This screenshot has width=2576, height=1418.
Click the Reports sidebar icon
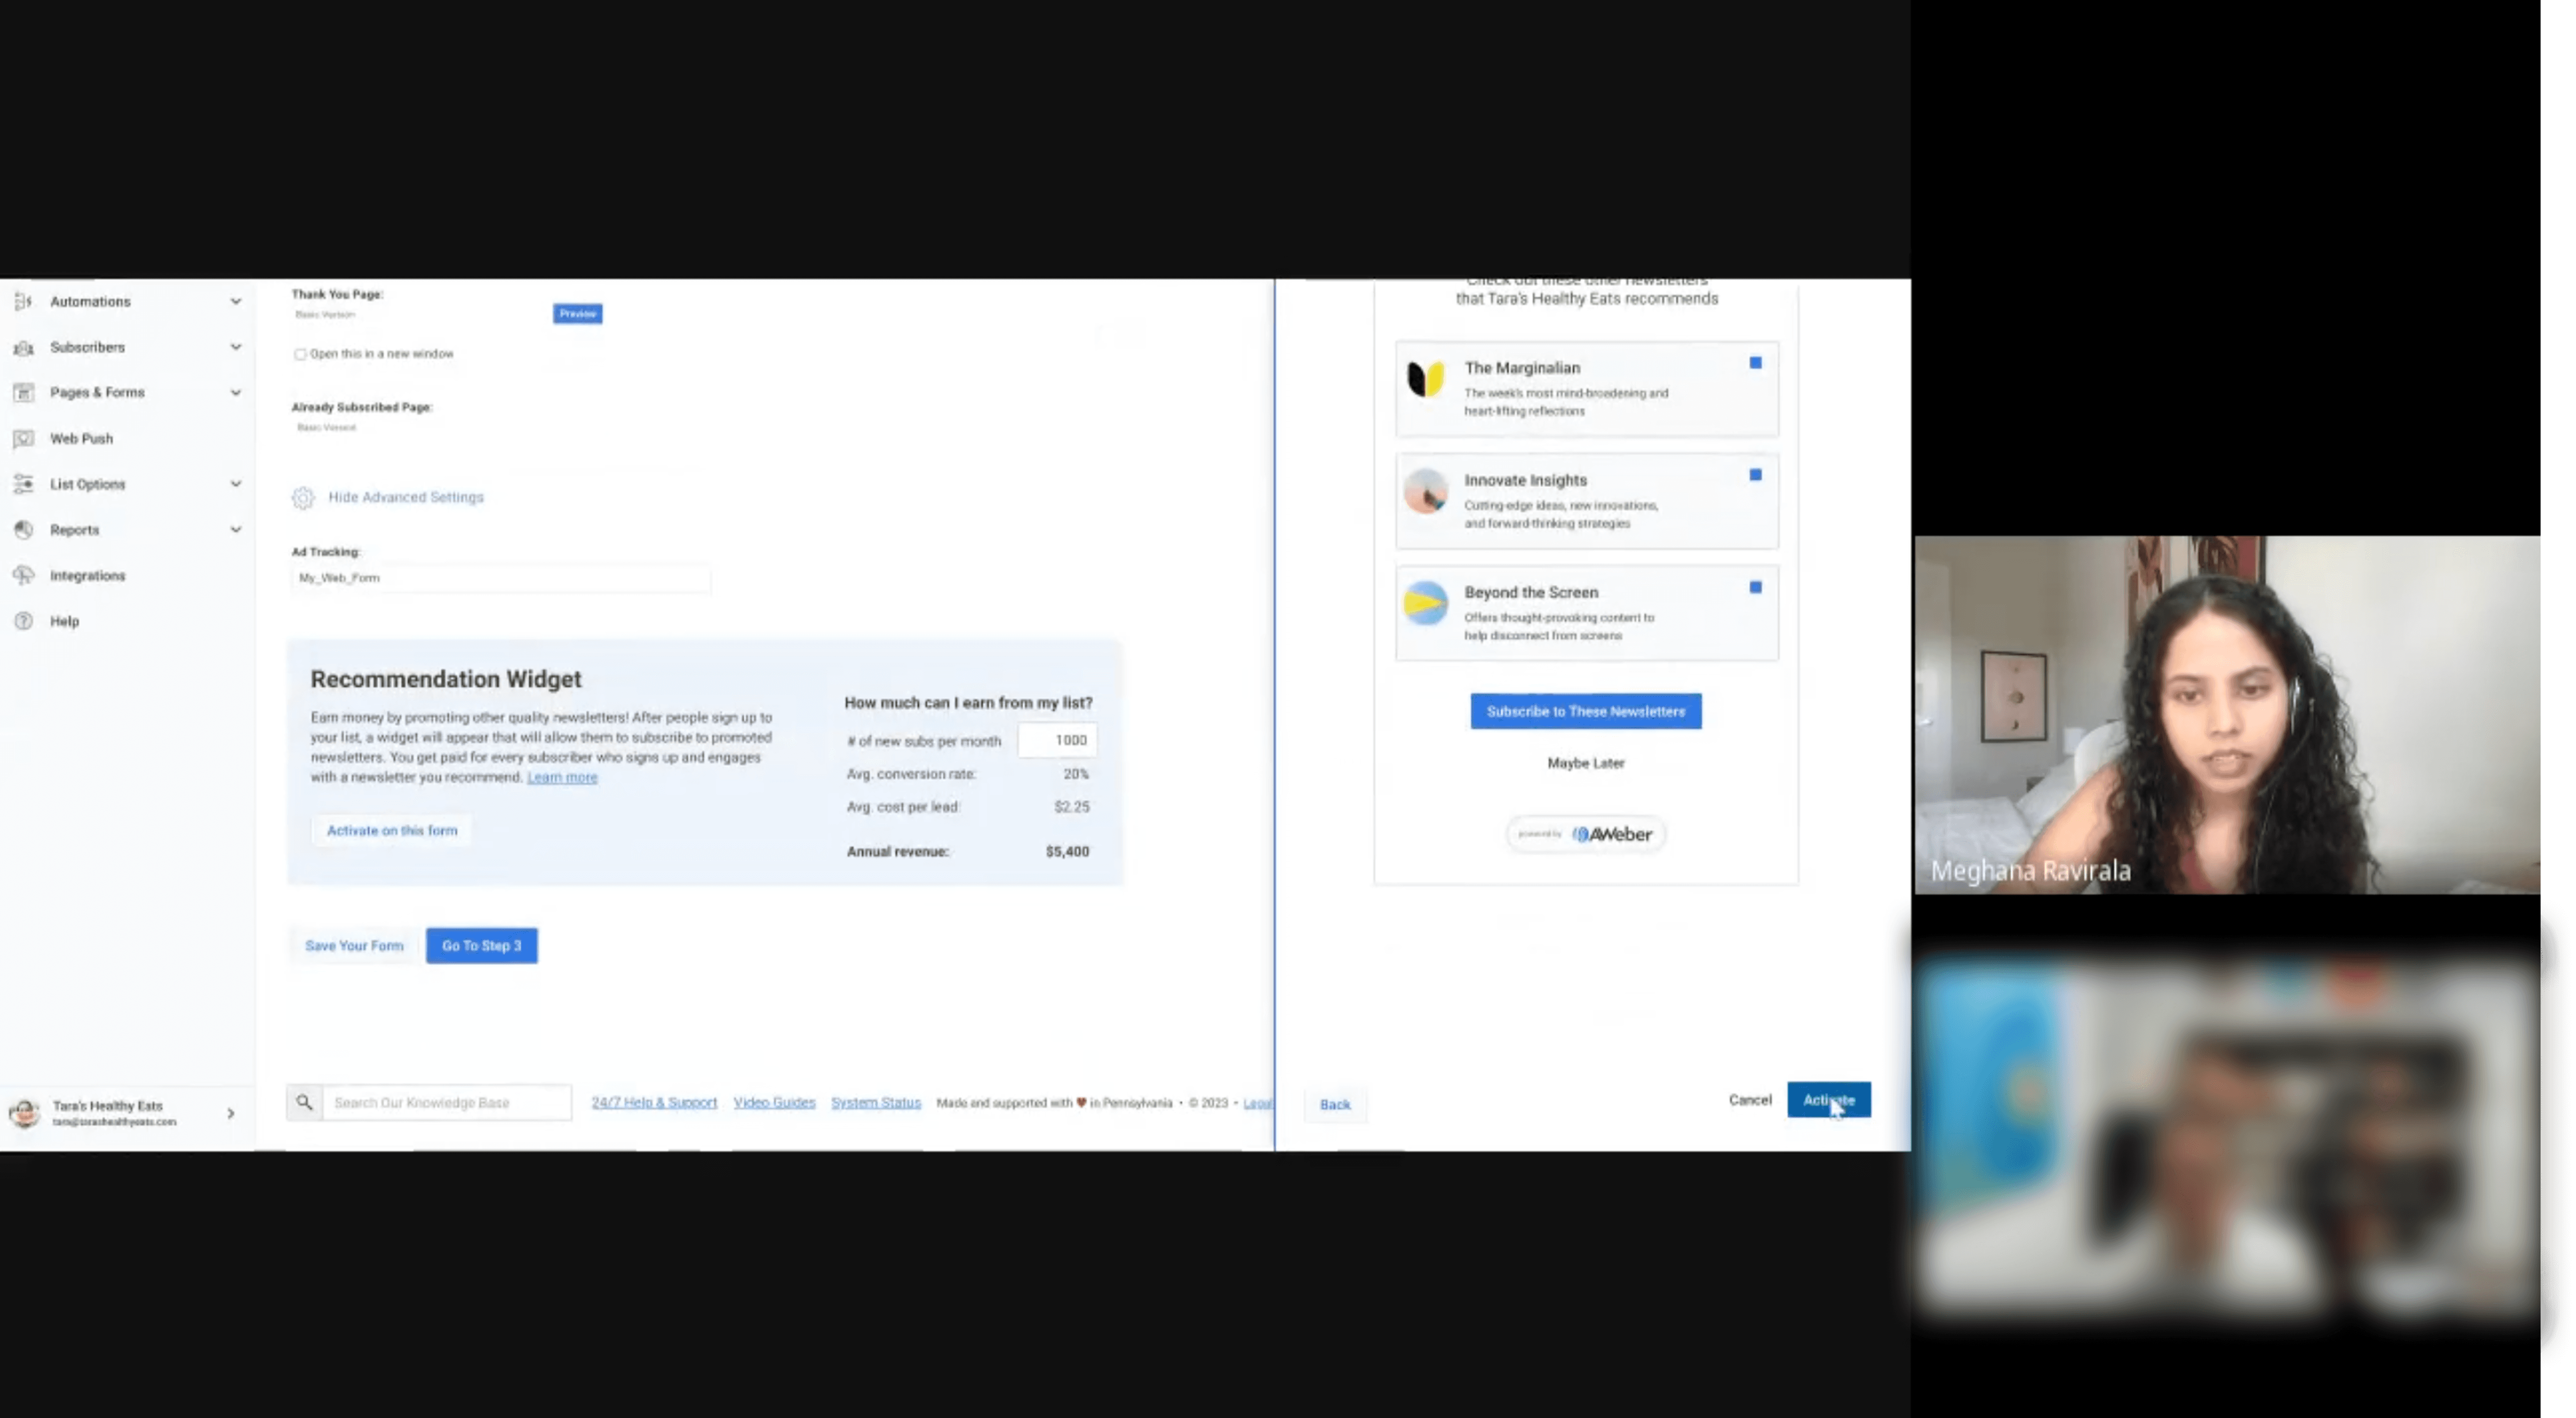point(23,530)
